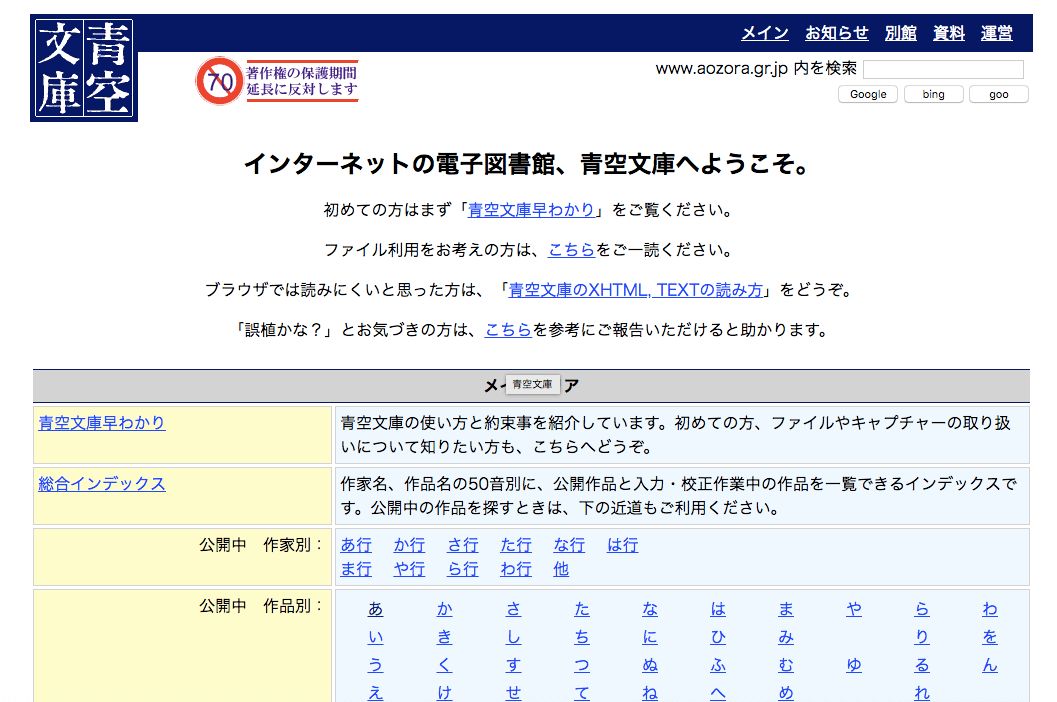This screenshot has width=1057, height=702.
Task: Open works starting with は
Action: point(718,609)
